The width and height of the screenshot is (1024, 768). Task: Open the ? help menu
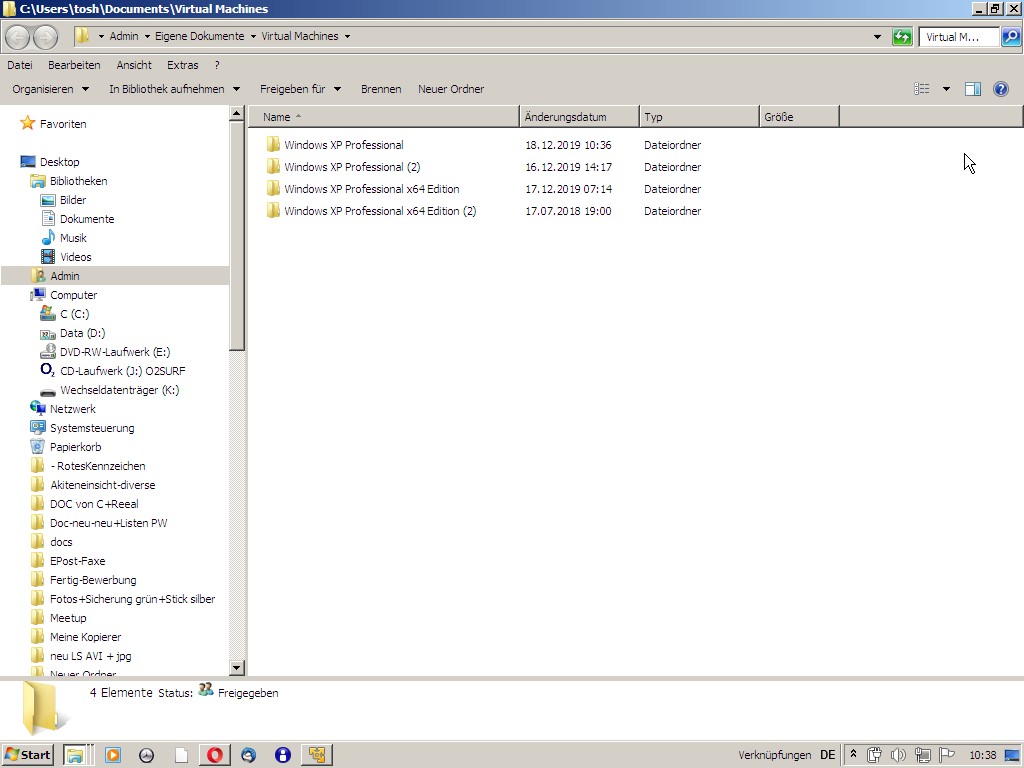coord(217,65)
